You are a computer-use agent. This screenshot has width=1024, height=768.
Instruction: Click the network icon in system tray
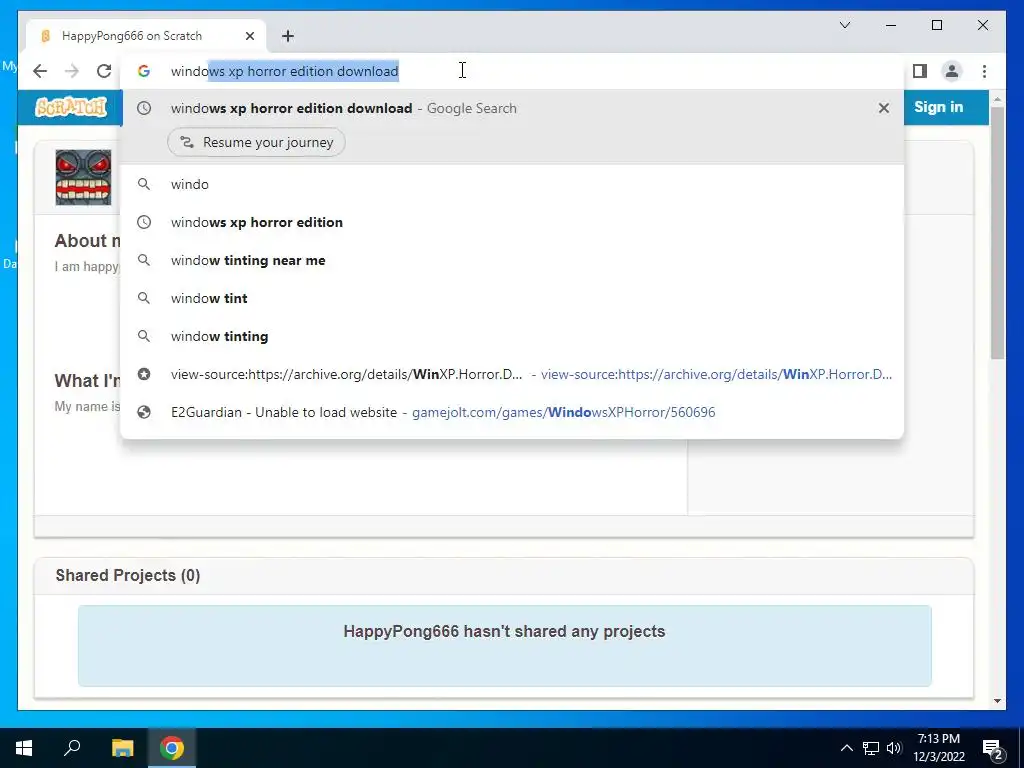coord(871,748)
